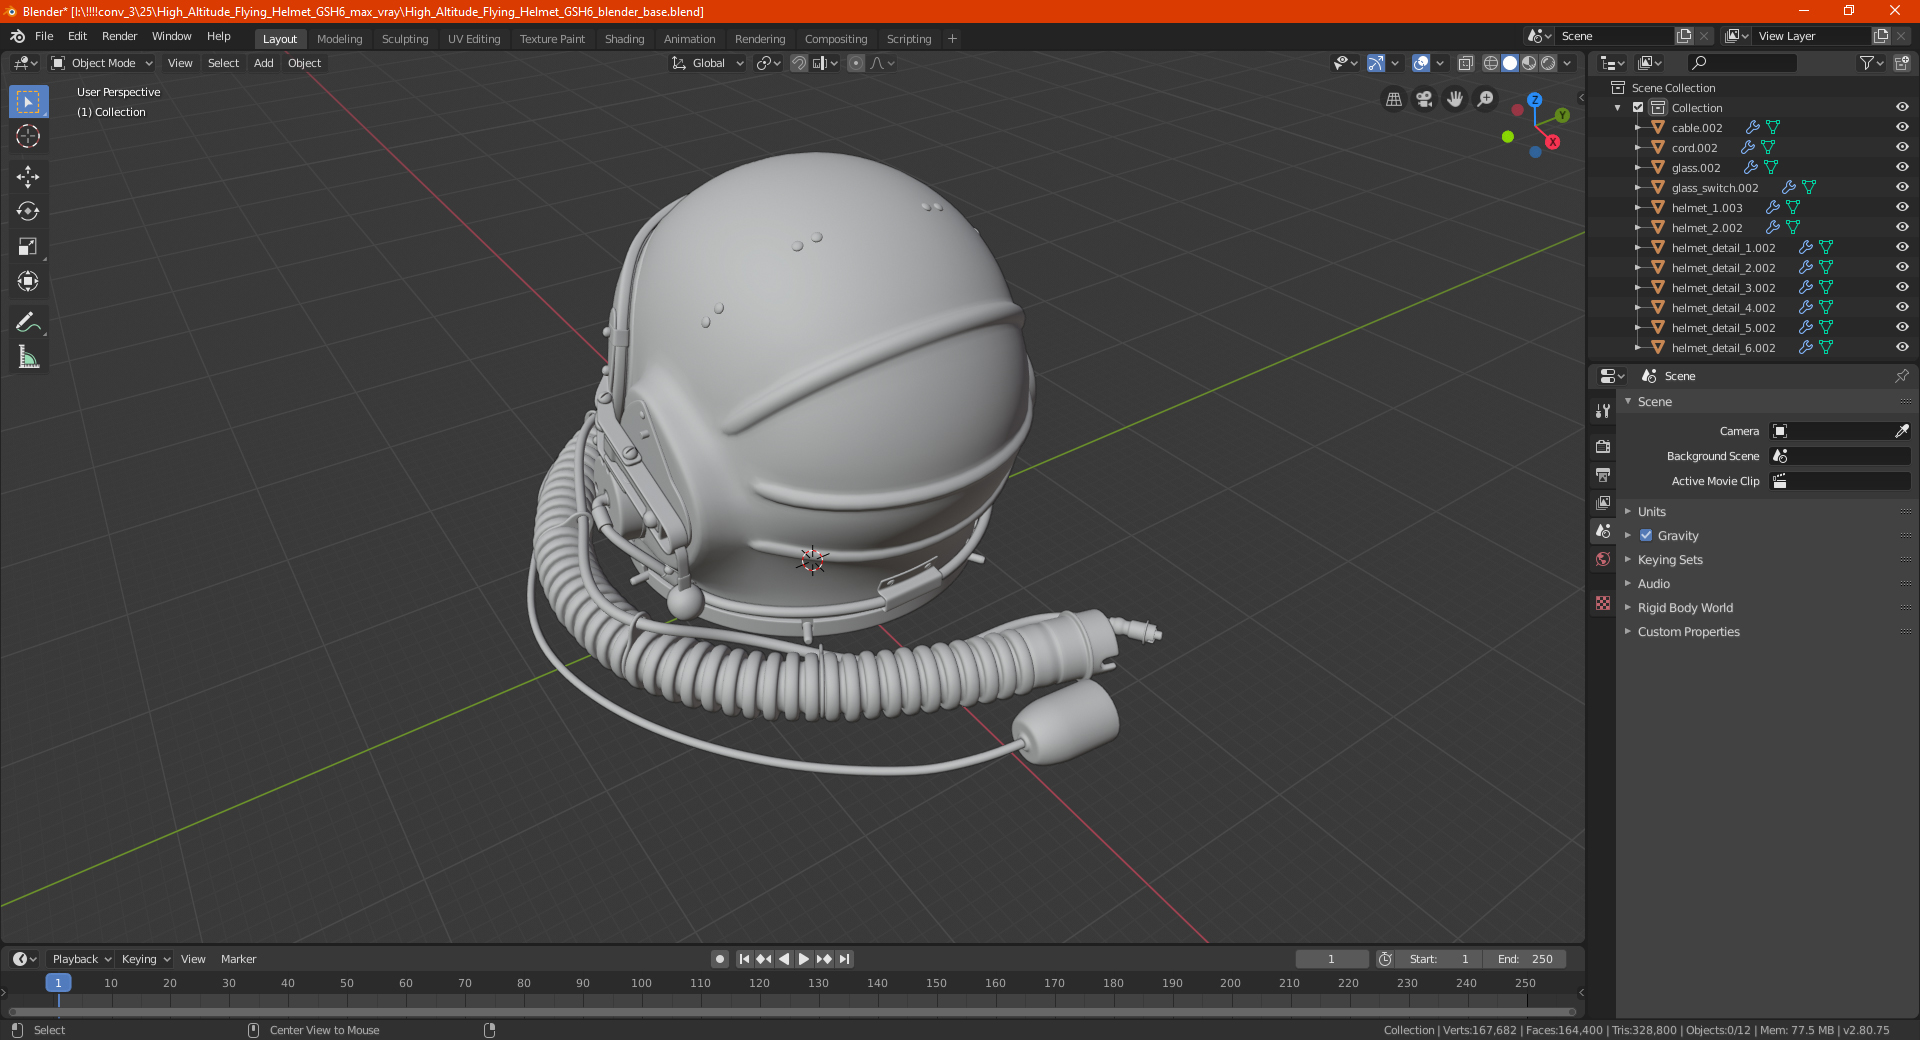Open the Texture properties tab icon

1603,603
